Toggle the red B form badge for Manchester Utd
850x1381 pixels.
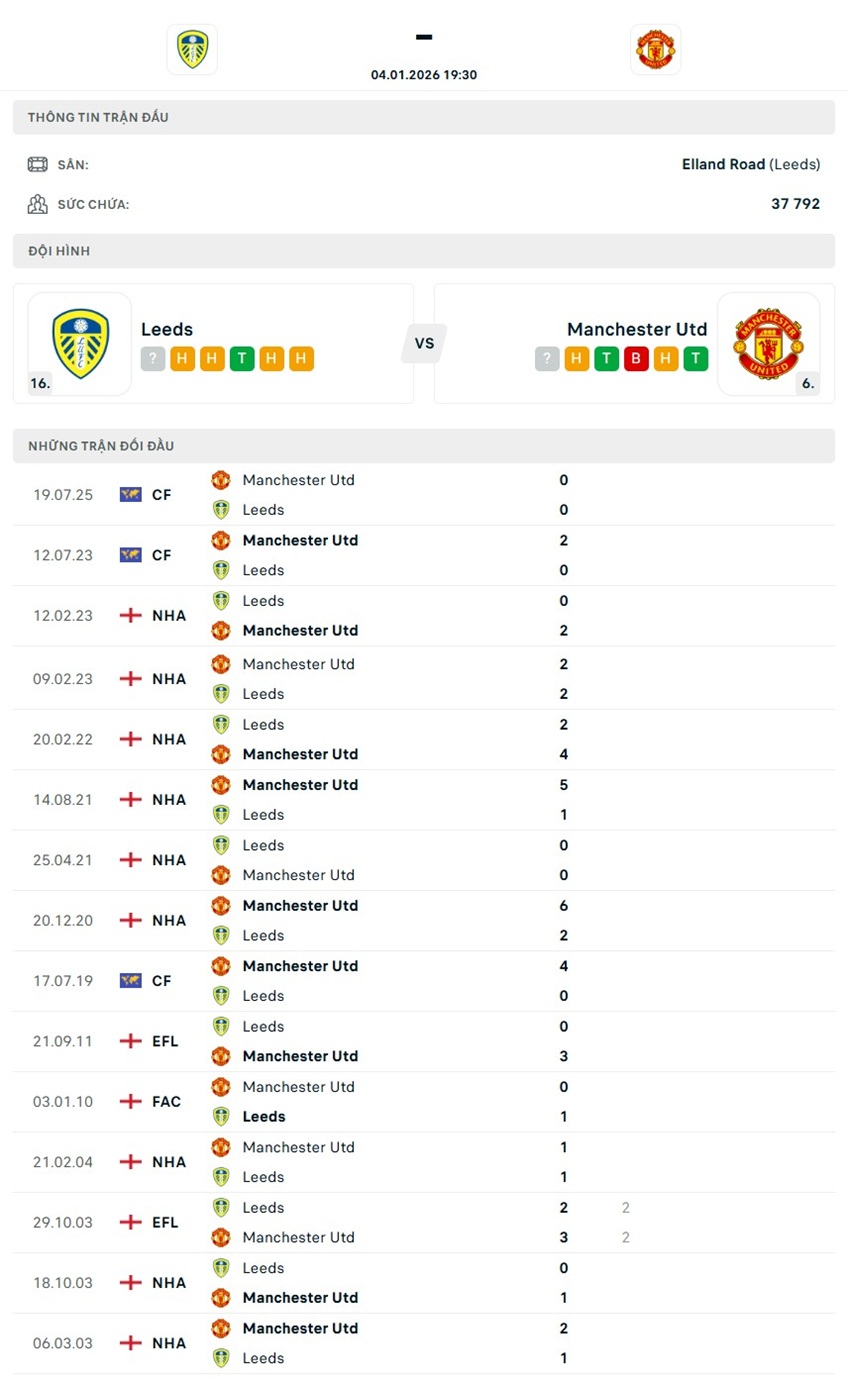point(637,358)
